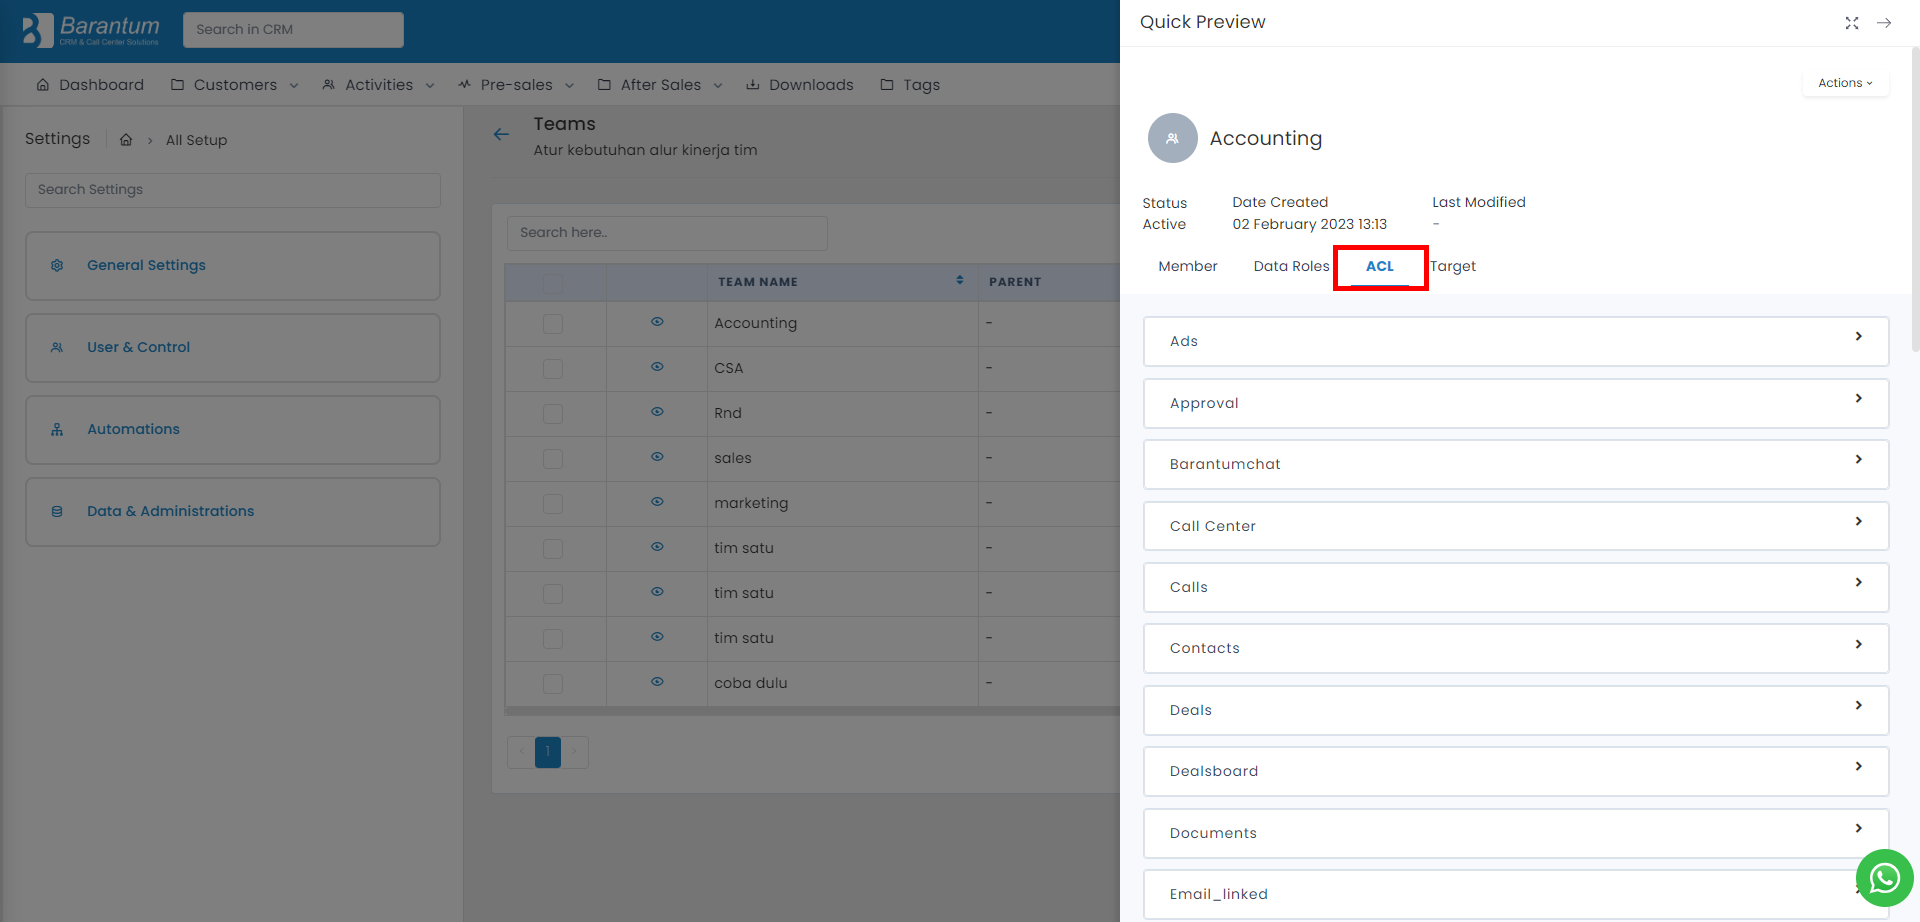The image size is (1920, 922).
Task: Open Data & Administrations settings
Action: pos(233,512)
